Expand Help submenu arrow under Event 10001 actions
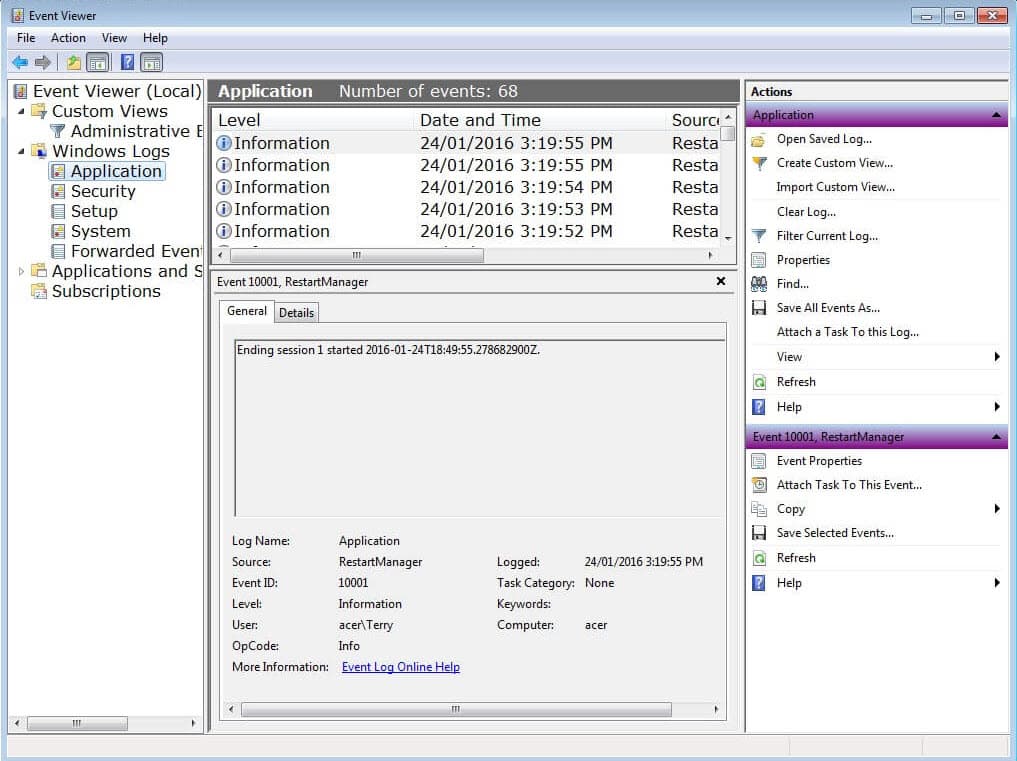Screen dimensions: 1017x761 pos(997,583)
